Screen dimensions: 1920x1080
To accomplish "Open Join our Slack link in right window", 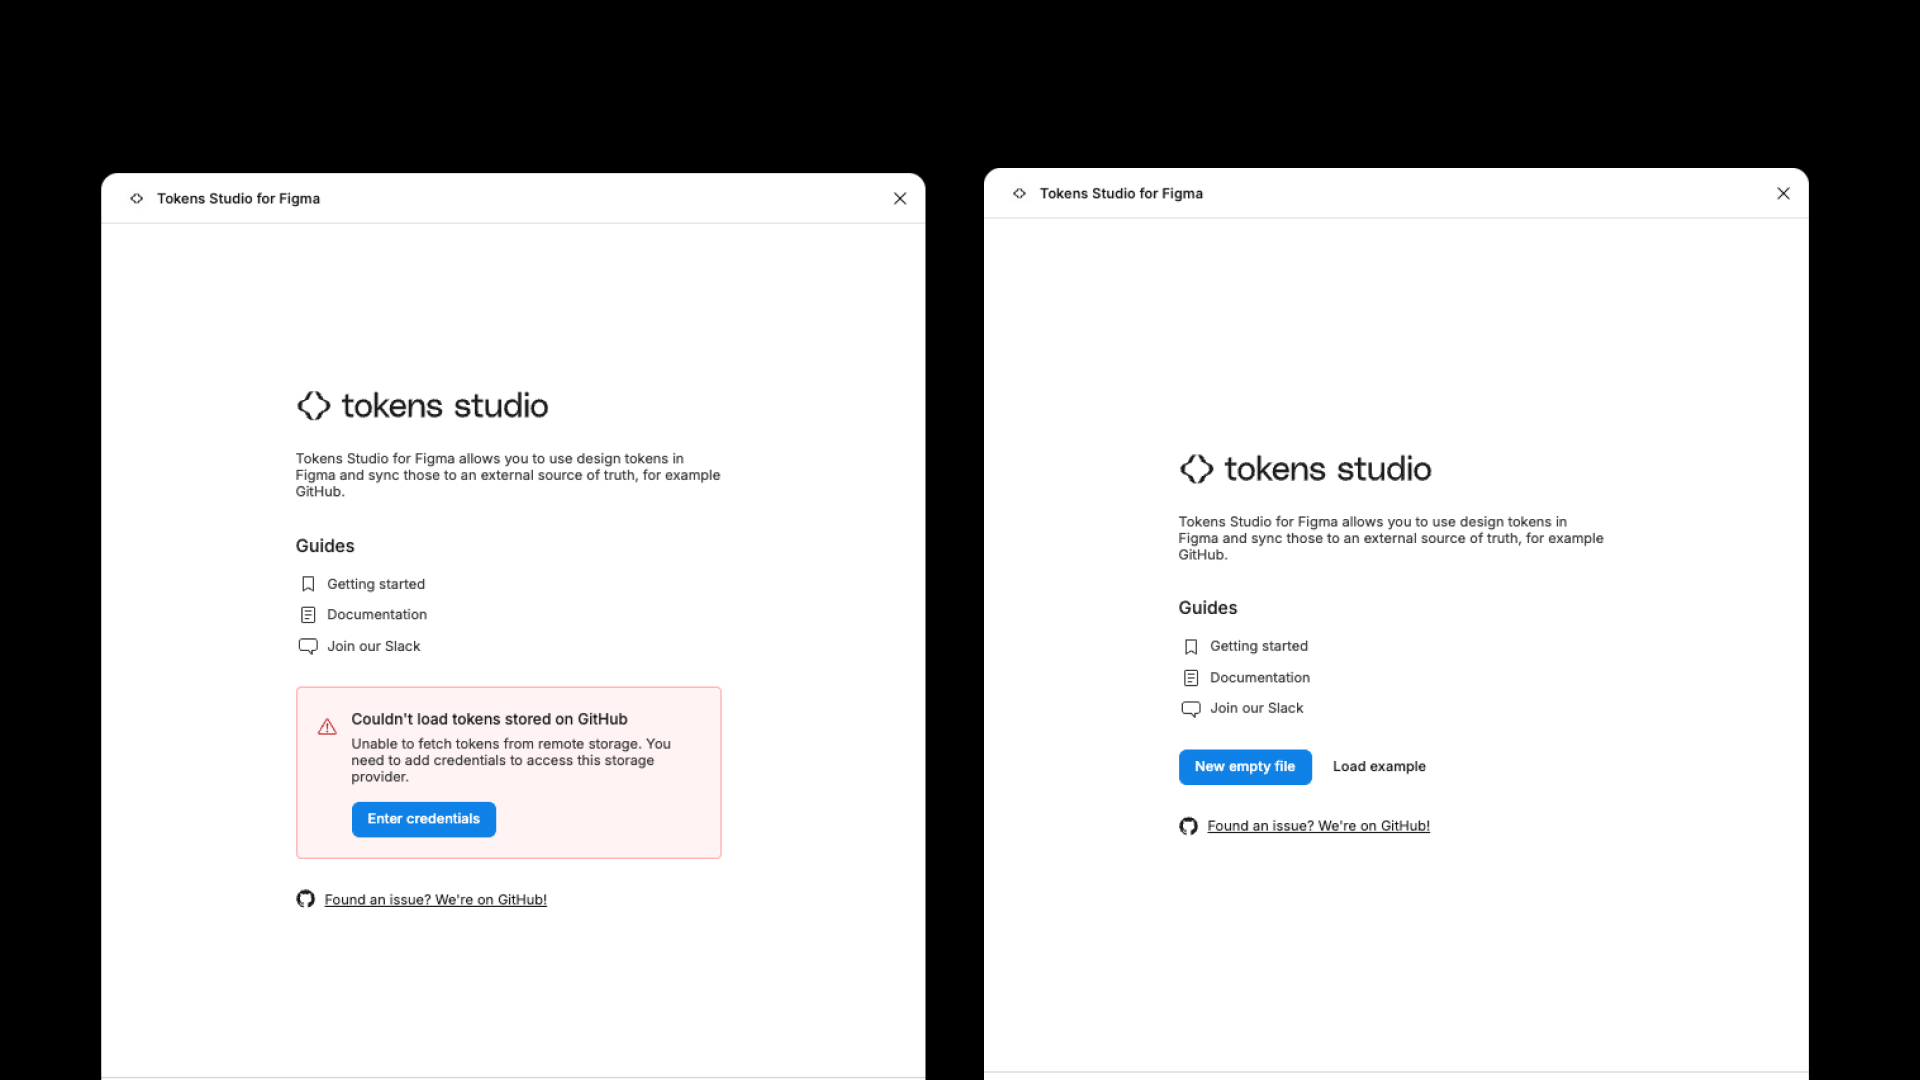I will pyautogui.click(x=1256, y=708).
